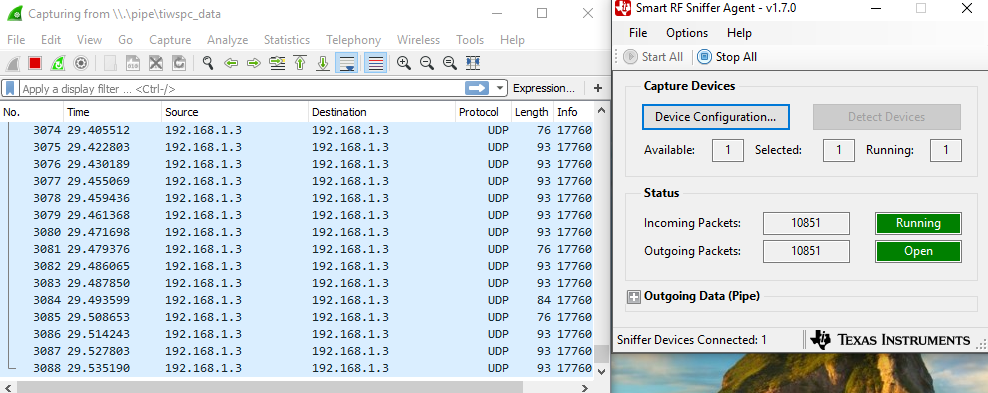This screenshot has height=393, width=988.
Task: Open Wireshark's Analyze menu
Action: point(227,40)
